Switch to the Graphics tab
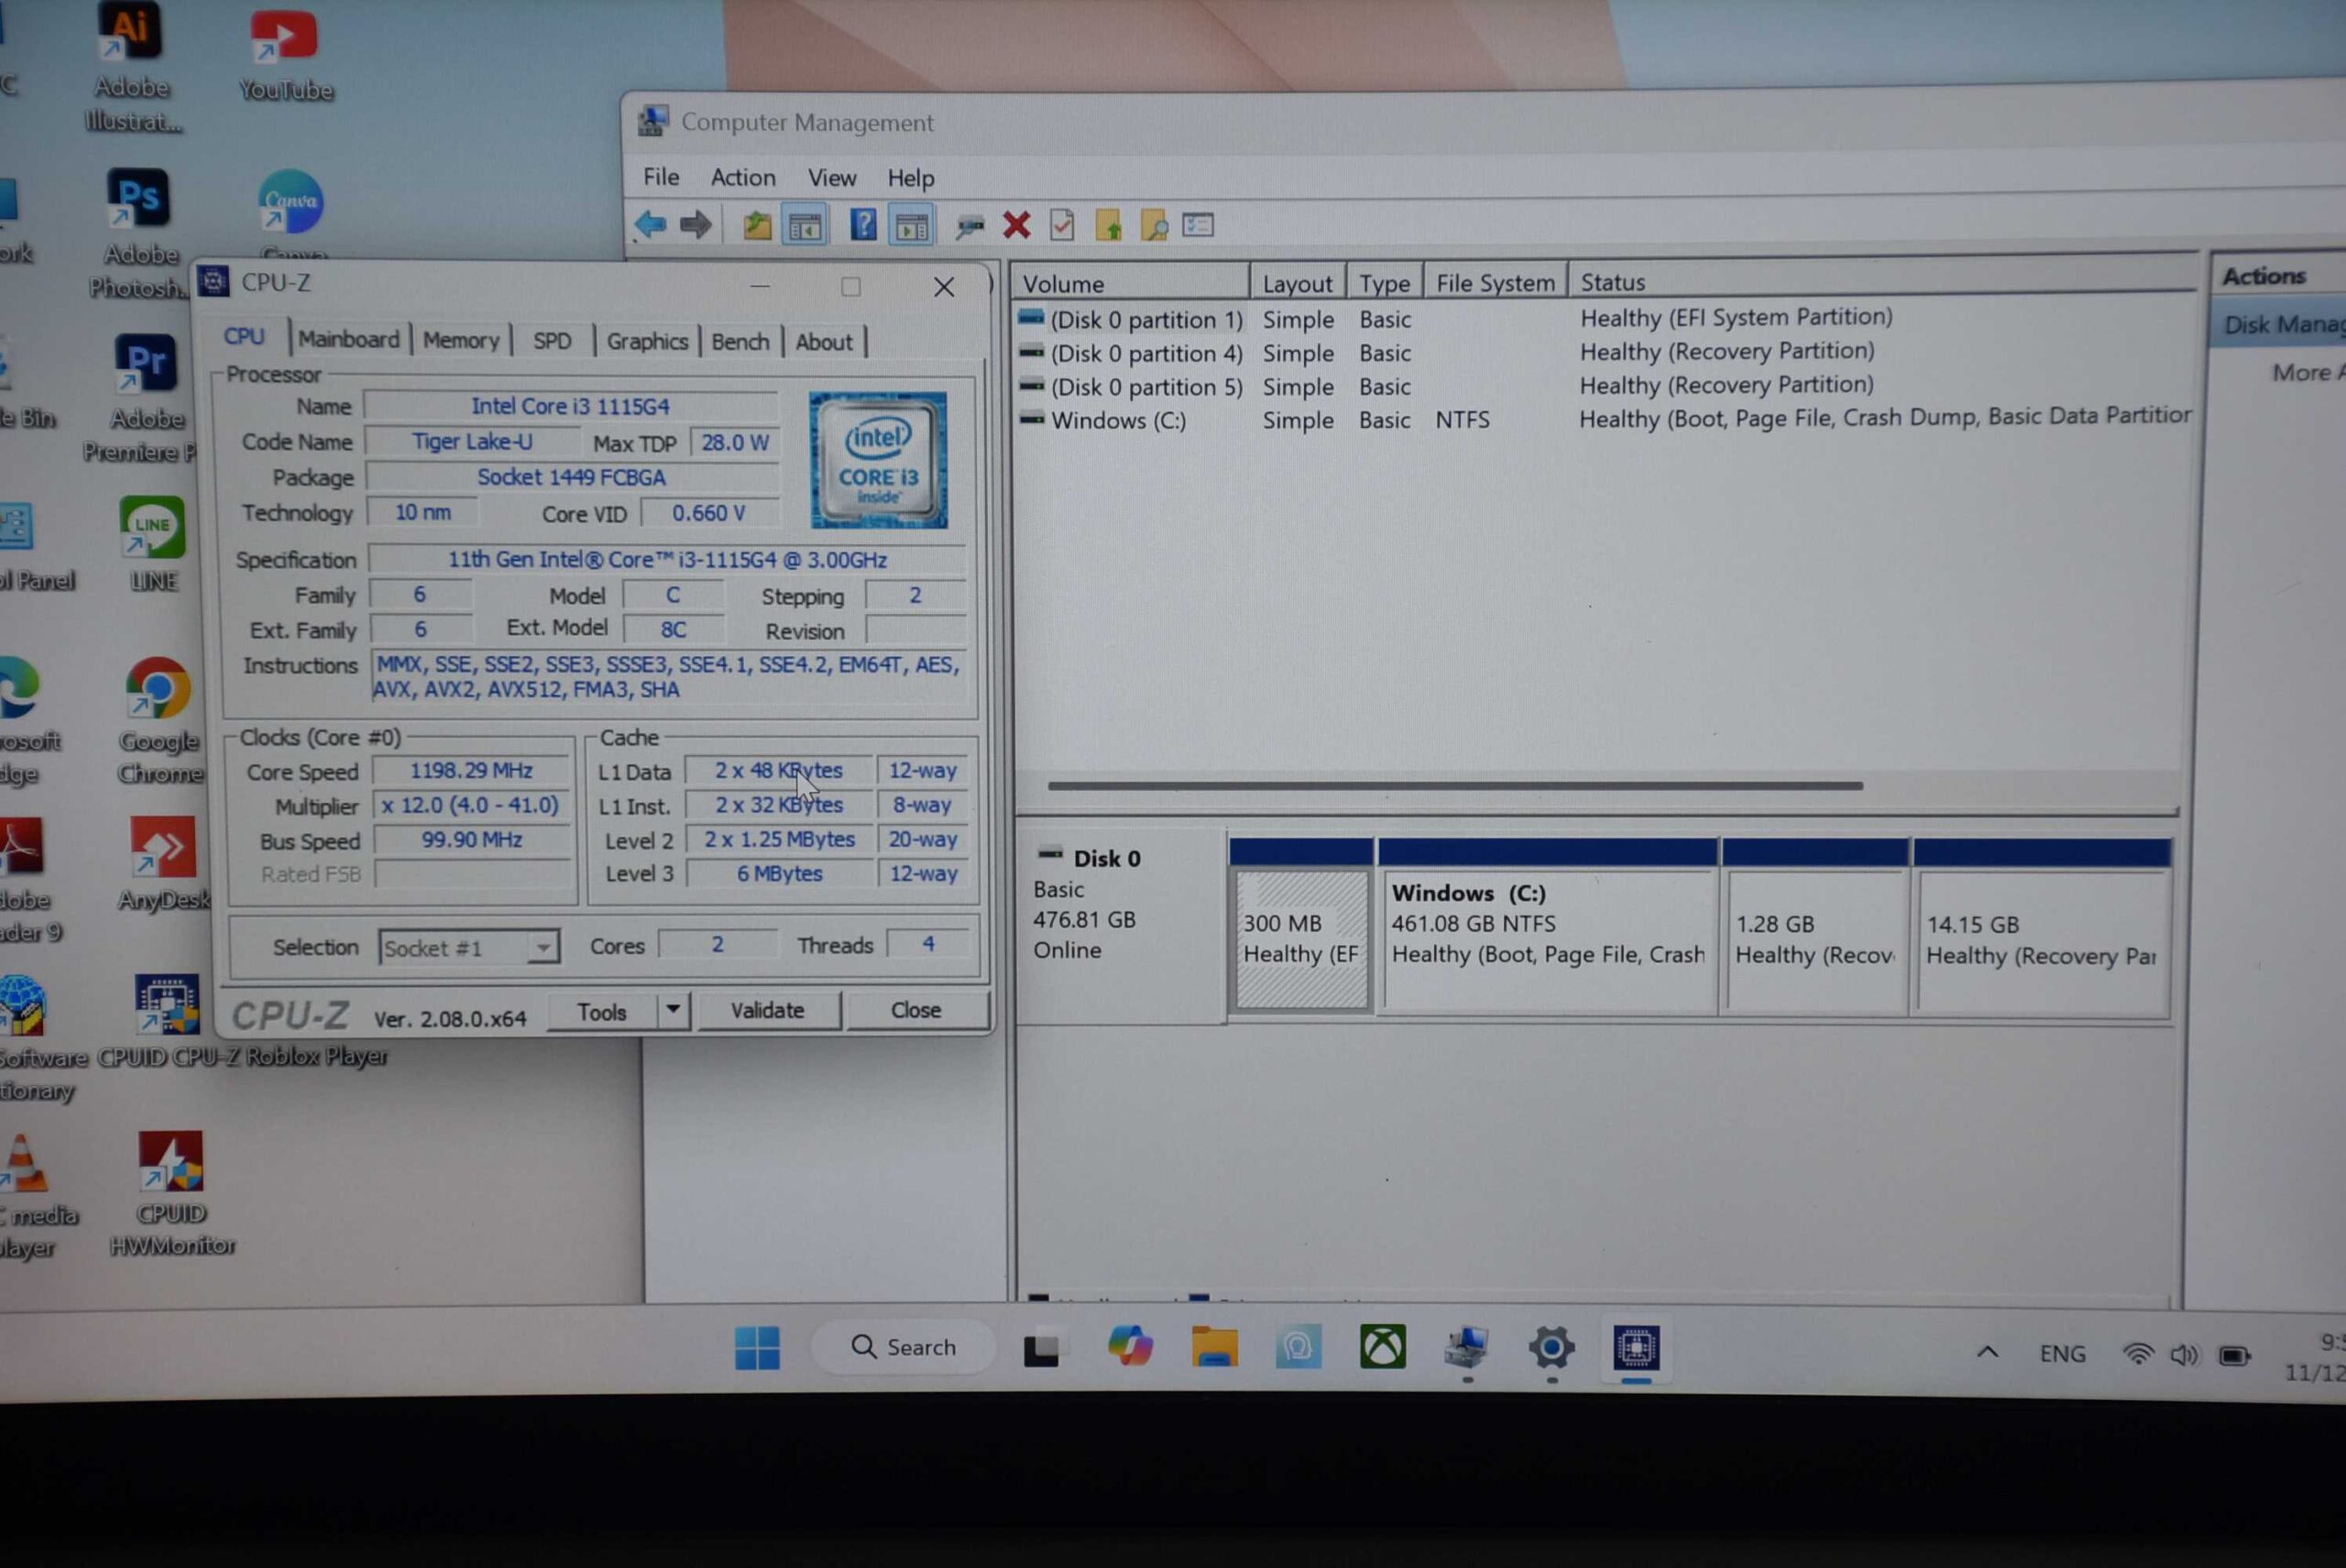 tap(647, 342)
